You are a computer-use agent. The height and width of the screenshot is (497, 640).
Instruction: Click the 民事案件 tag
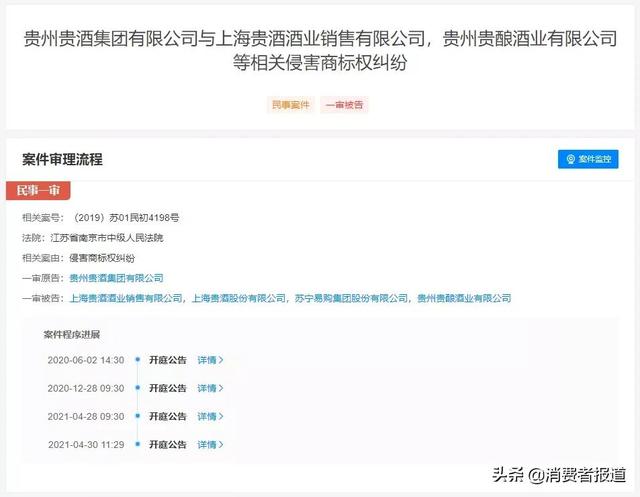click(x=291, y=105)
